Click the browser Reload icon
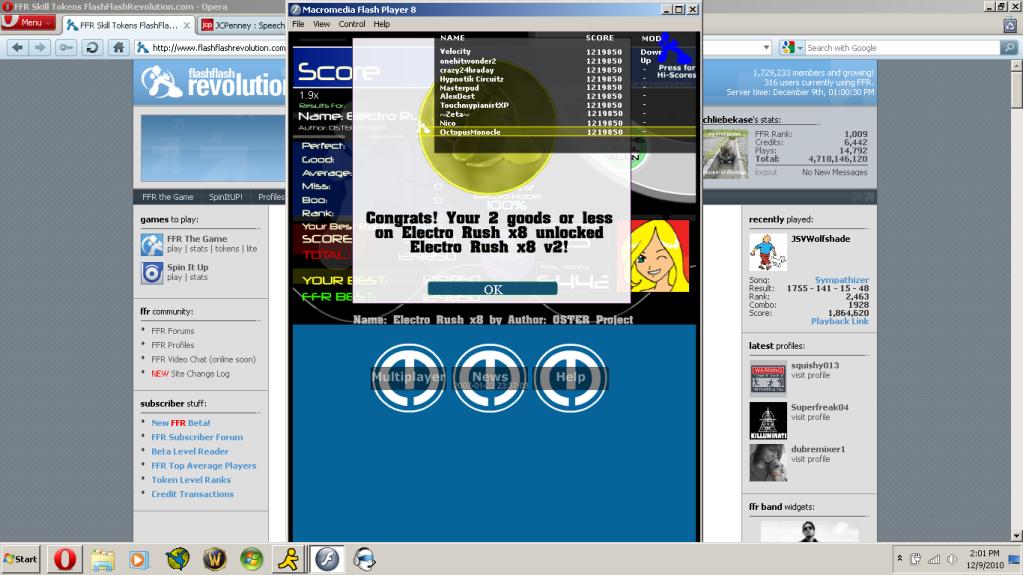This screenshot has width=1023, height=575. pyautogui.click(x=92, y=47)
